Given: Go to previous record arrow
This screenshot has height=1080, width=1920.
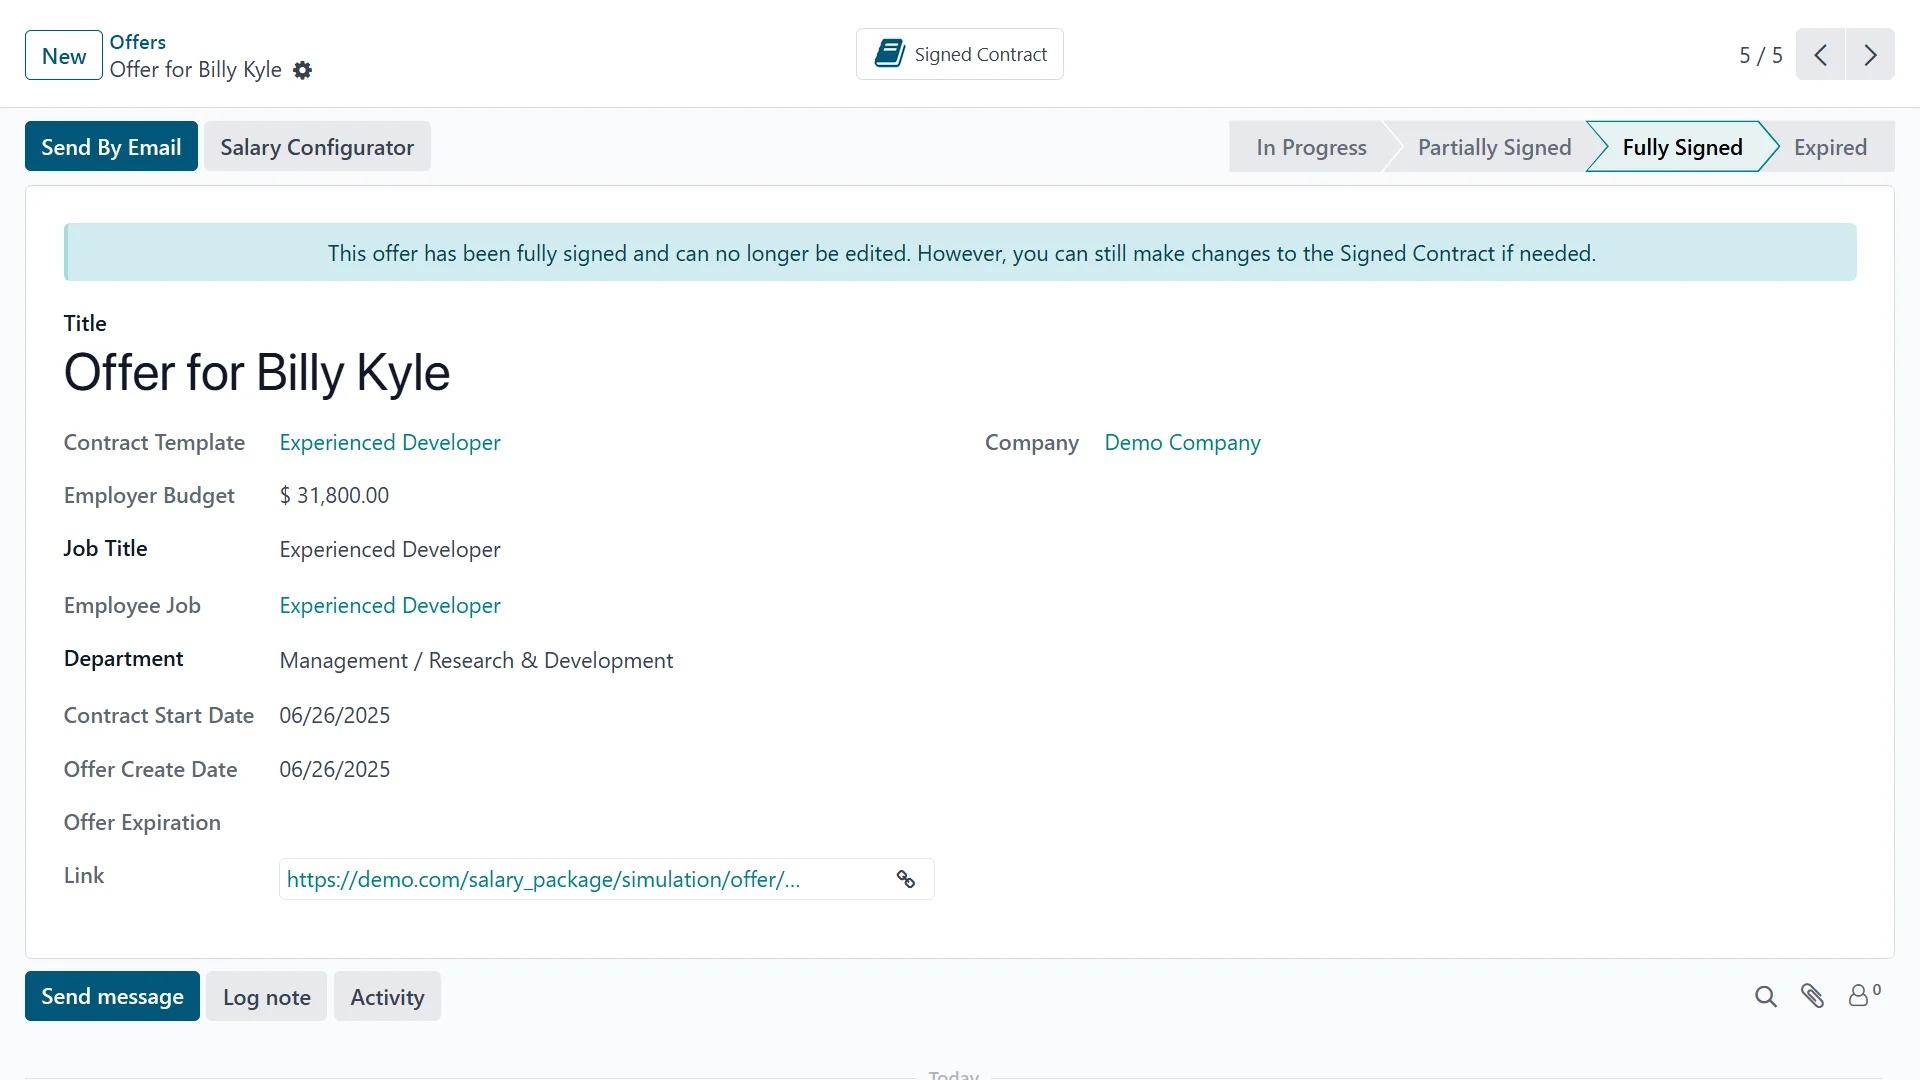Looking at the screenshot, I should pos(1820,55).
